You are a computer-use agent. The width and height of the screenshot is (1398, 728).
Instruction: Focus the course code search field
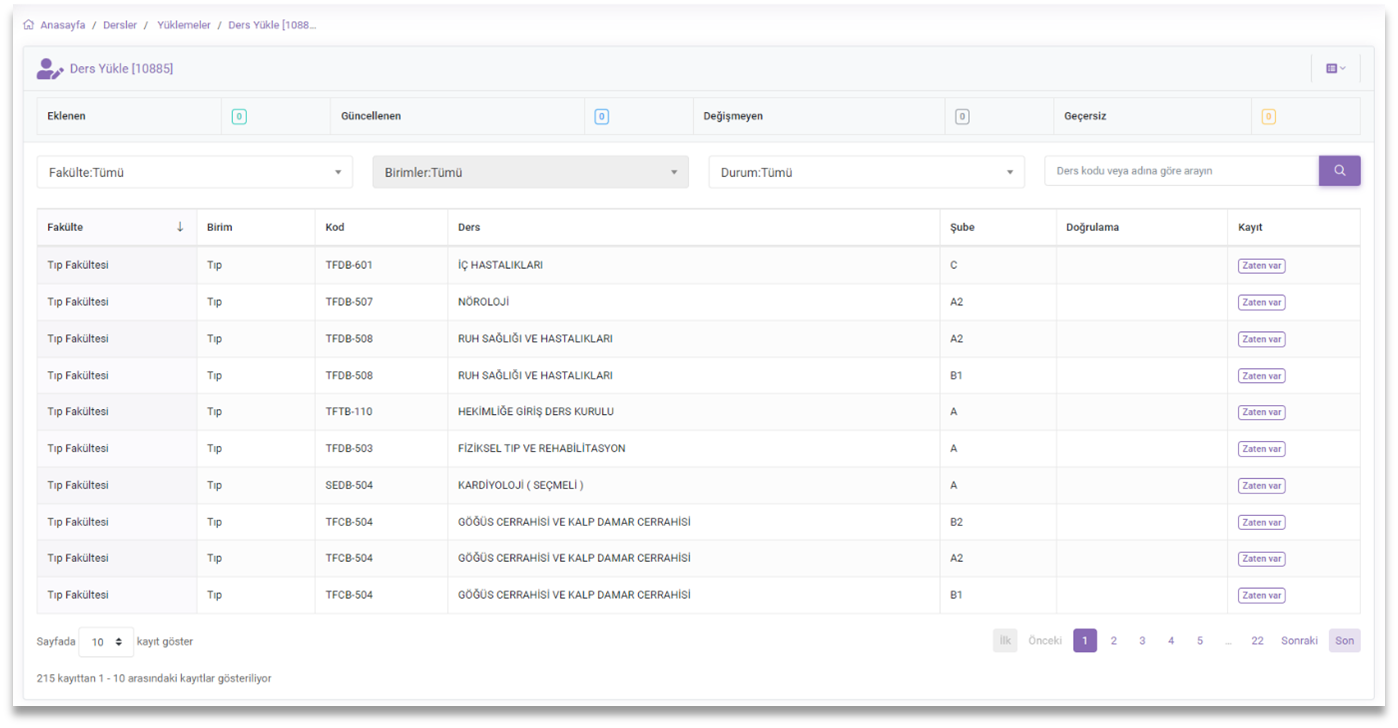pyautogui.click(x=1181, y=171)
